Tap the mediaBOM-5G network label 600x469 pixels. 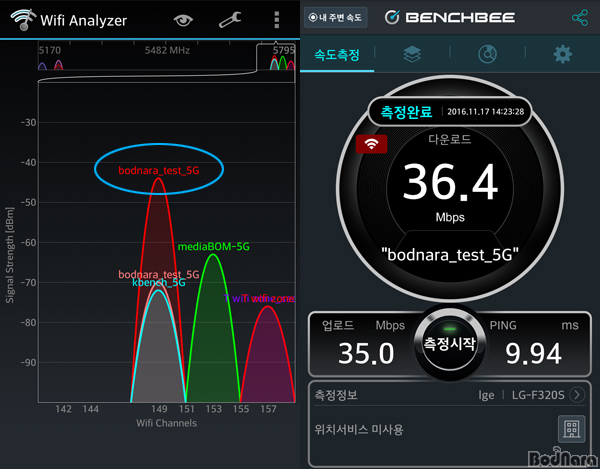tap(214, 247)
